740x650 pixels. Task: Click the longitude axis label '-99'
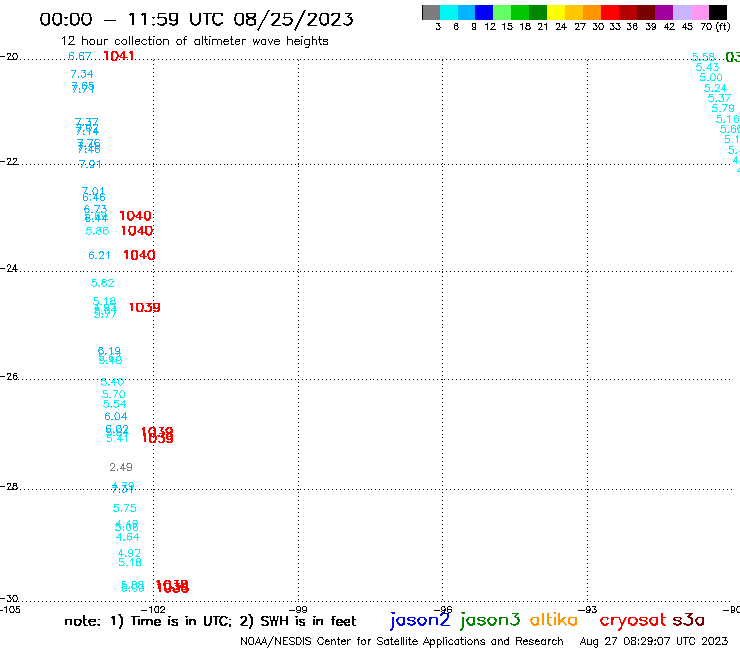[298, 609]
